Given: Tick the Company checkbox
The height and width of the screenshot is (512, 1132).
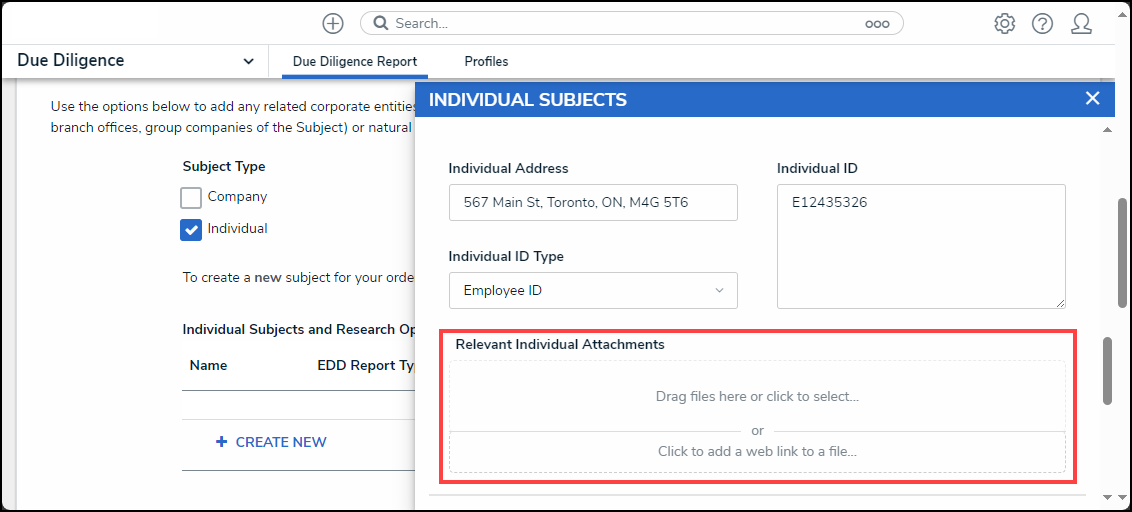Looking at the screenshot, I should 191,197.
